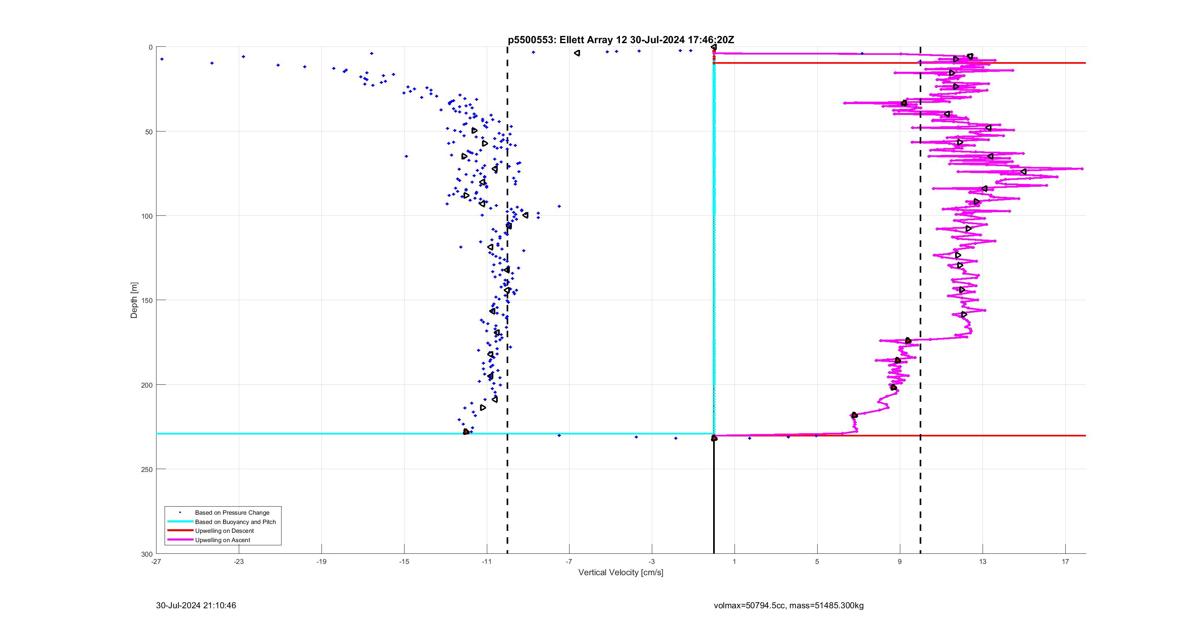
Task: Click x-axis tick label '-7'
Action: point(569,562)
